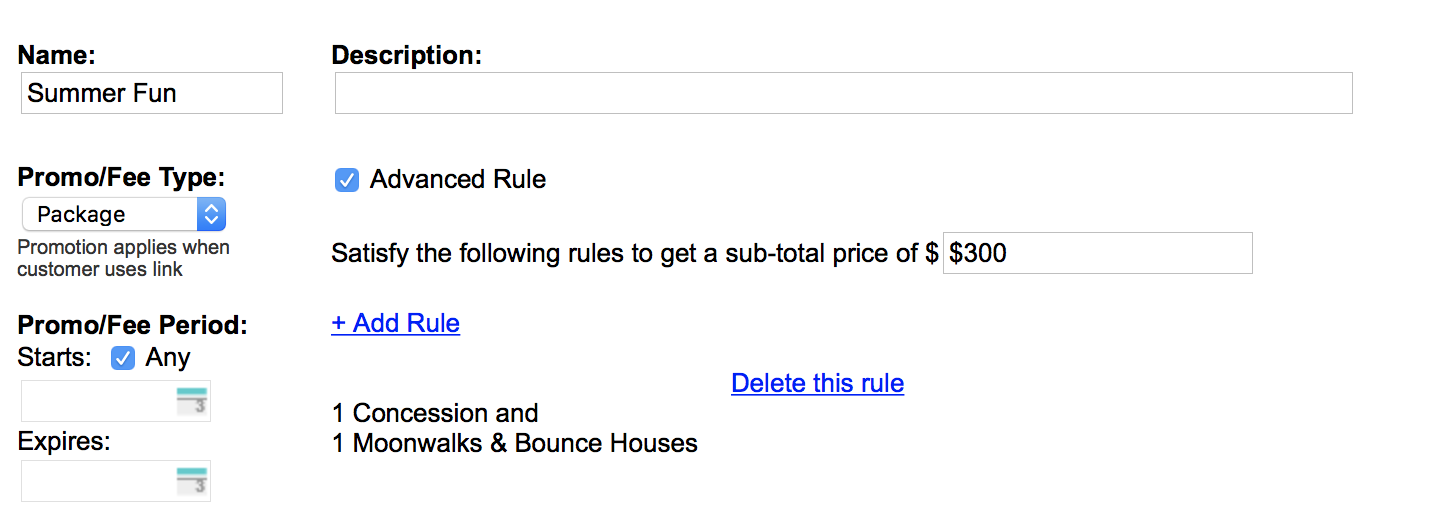Click the Delete this rule link
Viewport: 1452px width, 516px height.
818,383
